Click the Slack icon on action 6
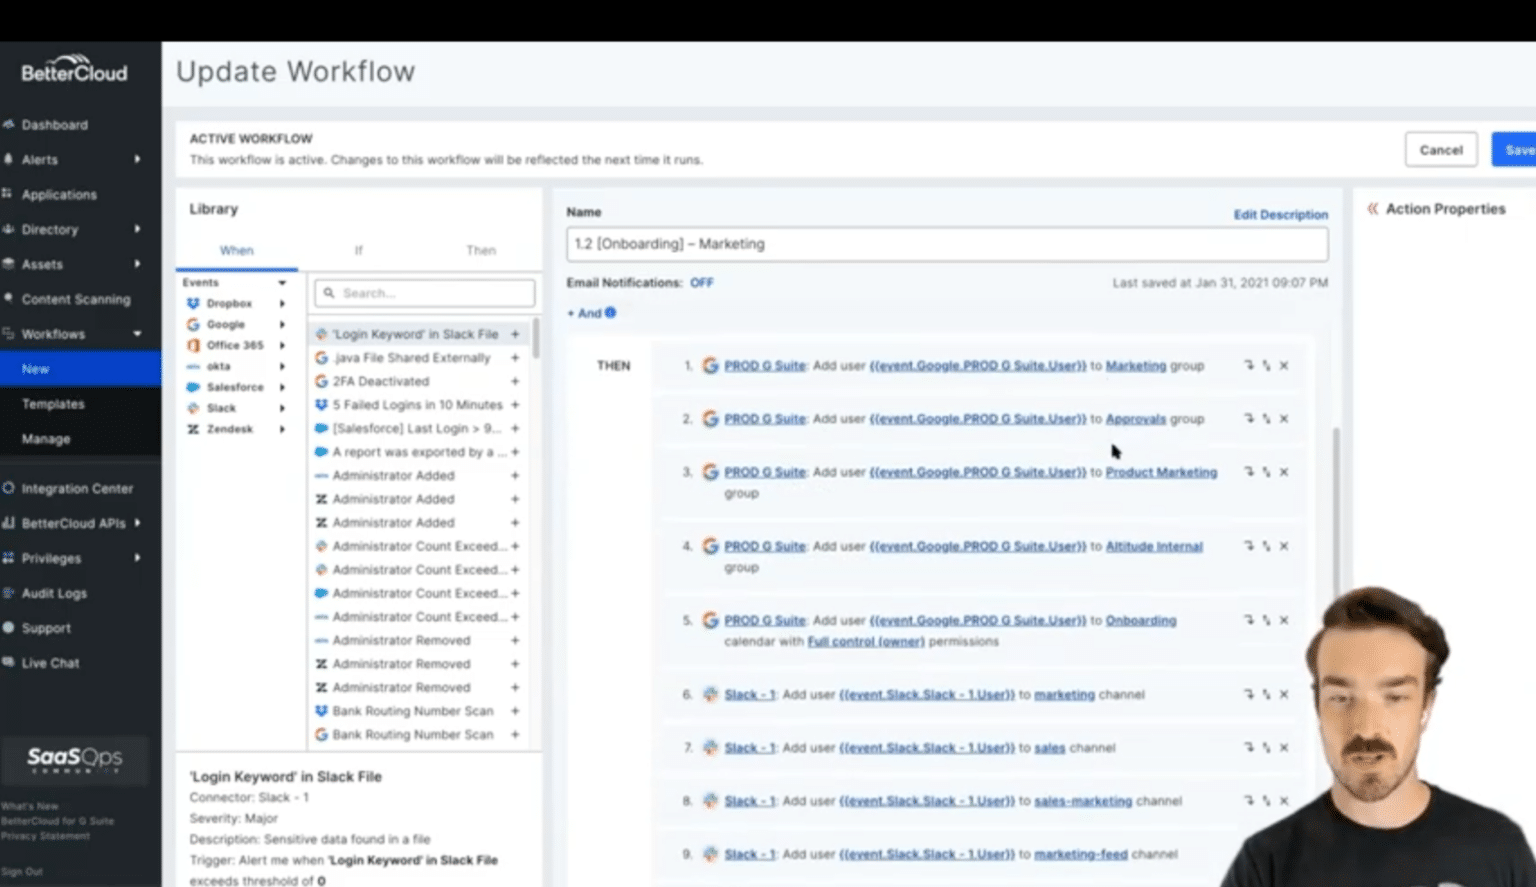This screenshot has width=1536, height=887. 709,694
